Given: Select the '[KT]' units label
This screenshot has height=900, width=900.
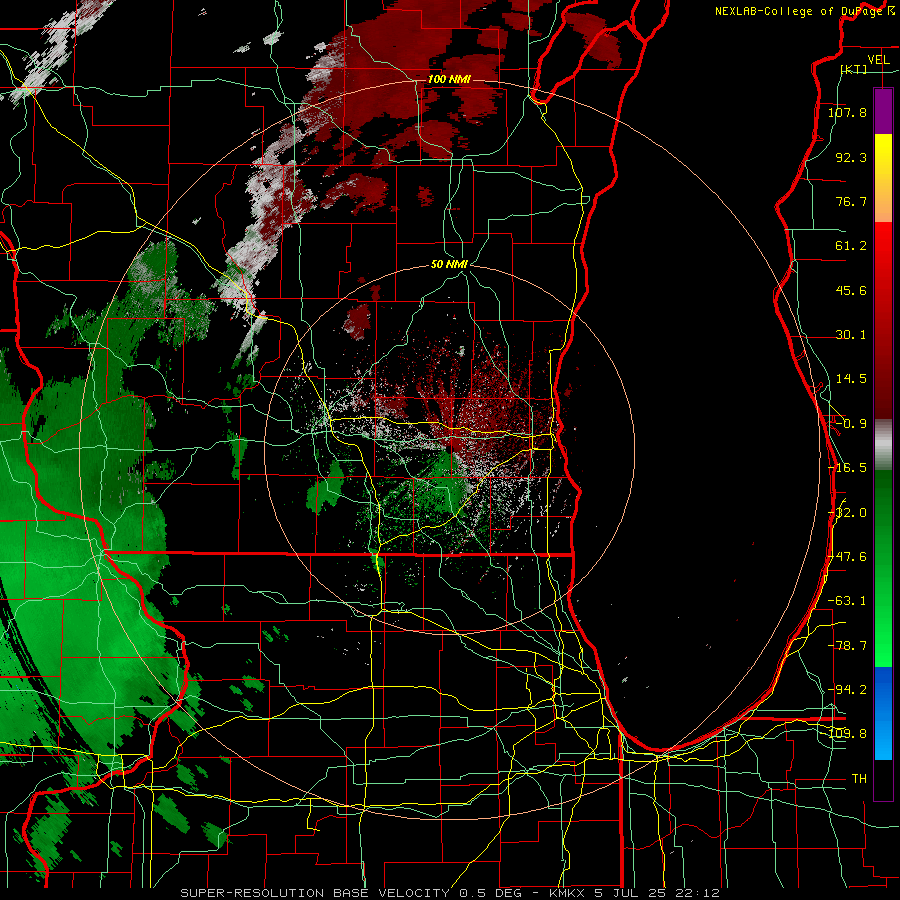Looking at the screenshot, I should [x=854, y=69].
